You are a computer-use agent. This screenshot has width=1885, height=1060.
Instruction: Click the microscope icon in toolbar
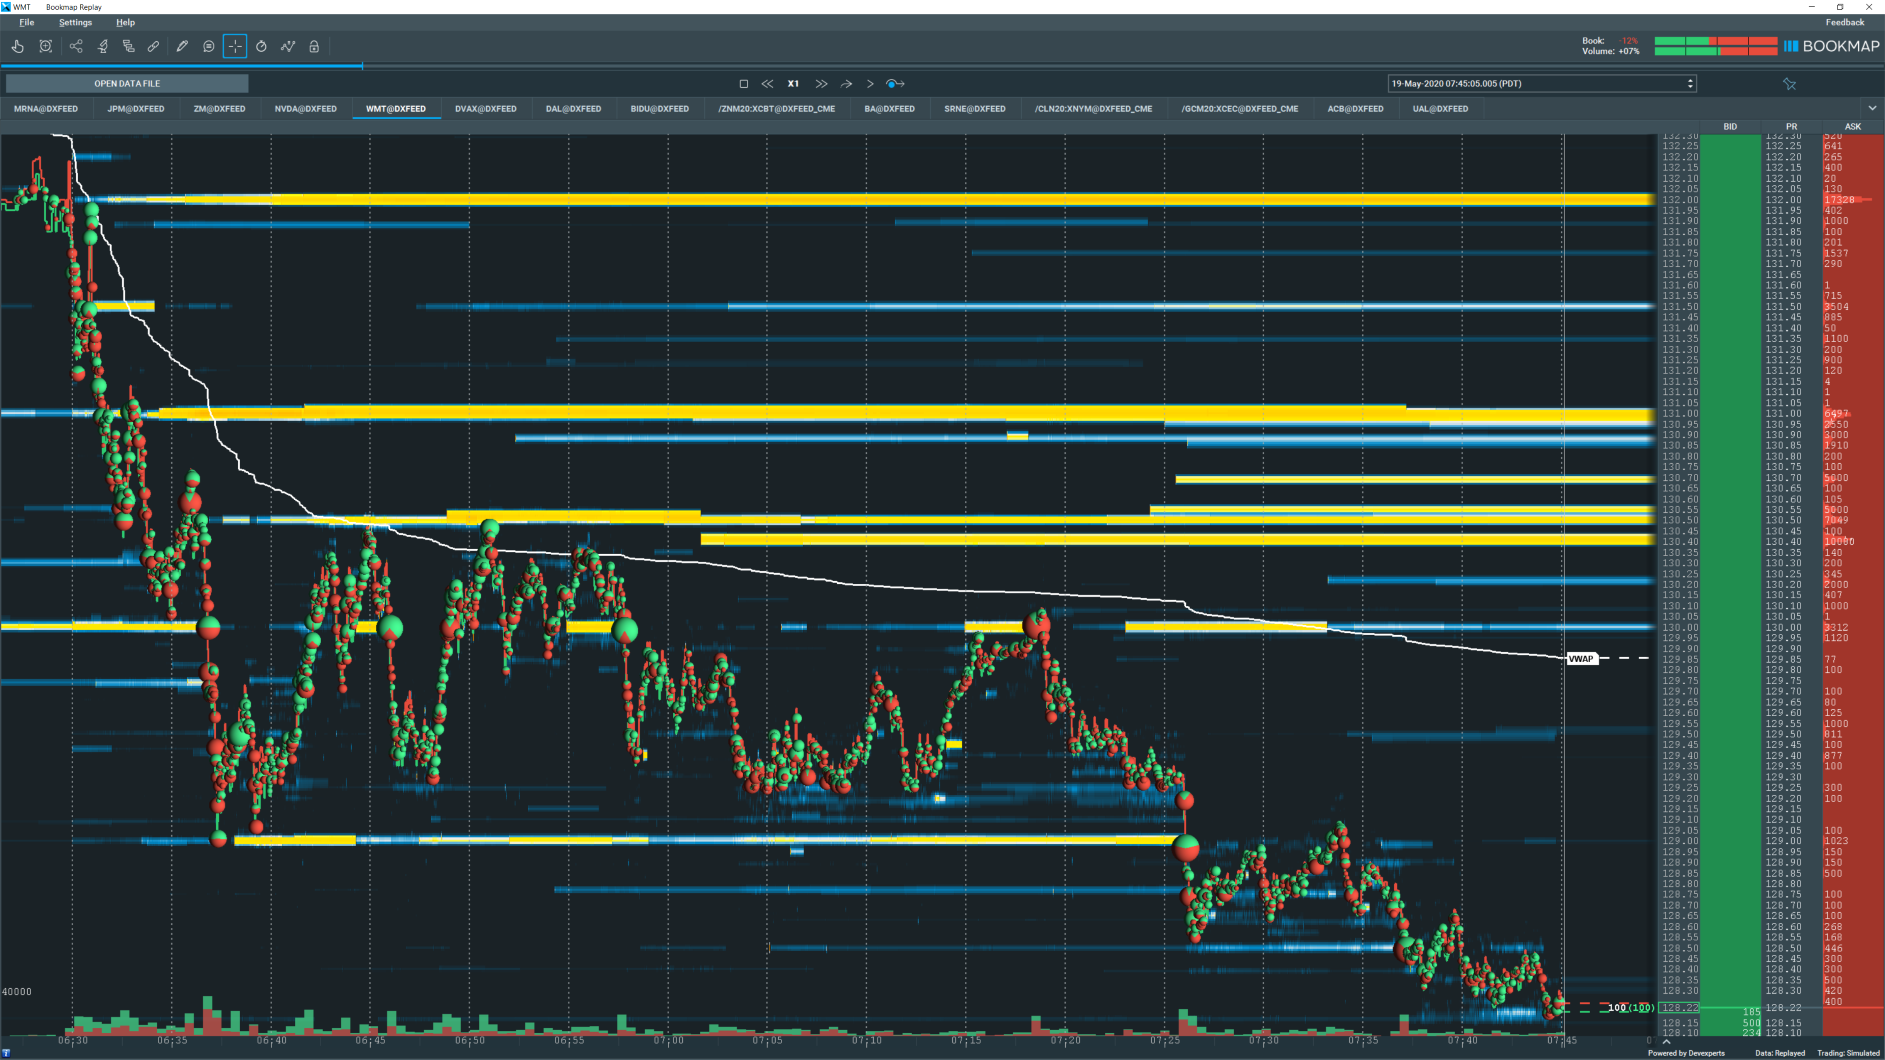tap(102, 46)
